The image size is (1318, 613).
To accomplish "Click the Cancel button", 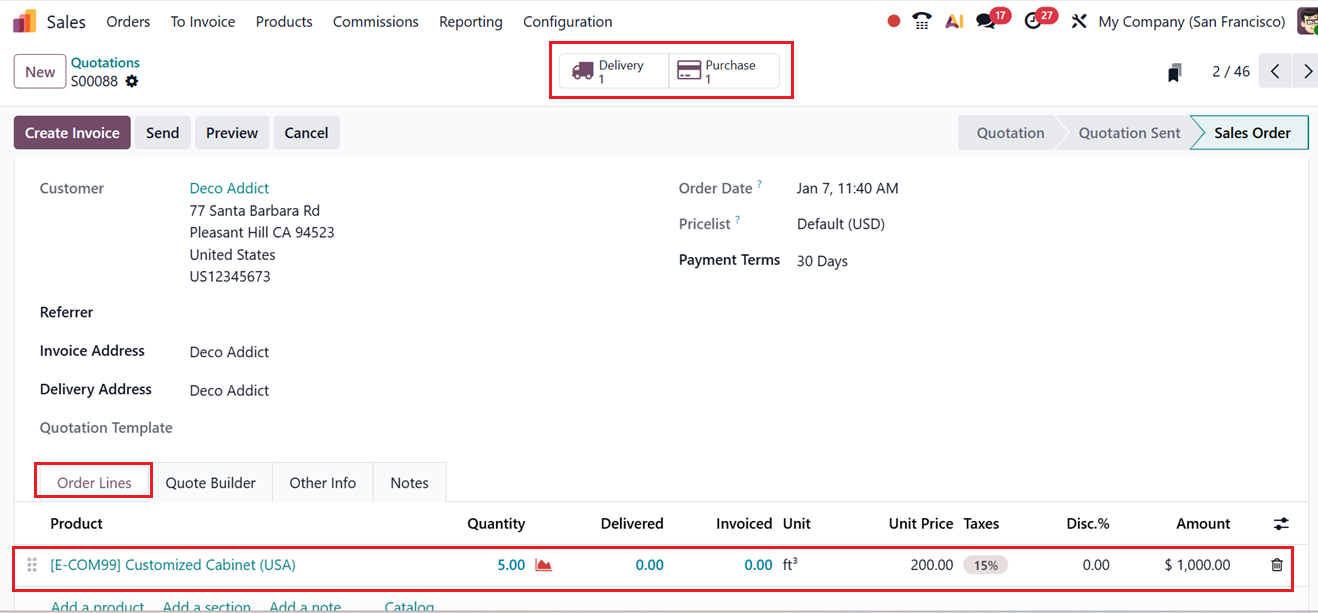I will click(306, 133).
